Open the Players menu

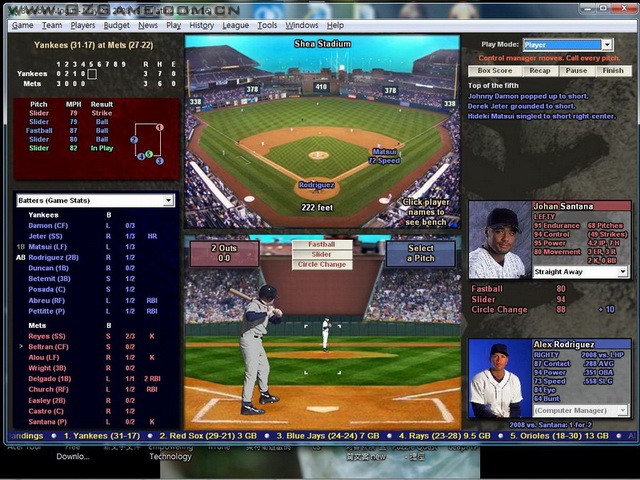click(x=82, y=25)
